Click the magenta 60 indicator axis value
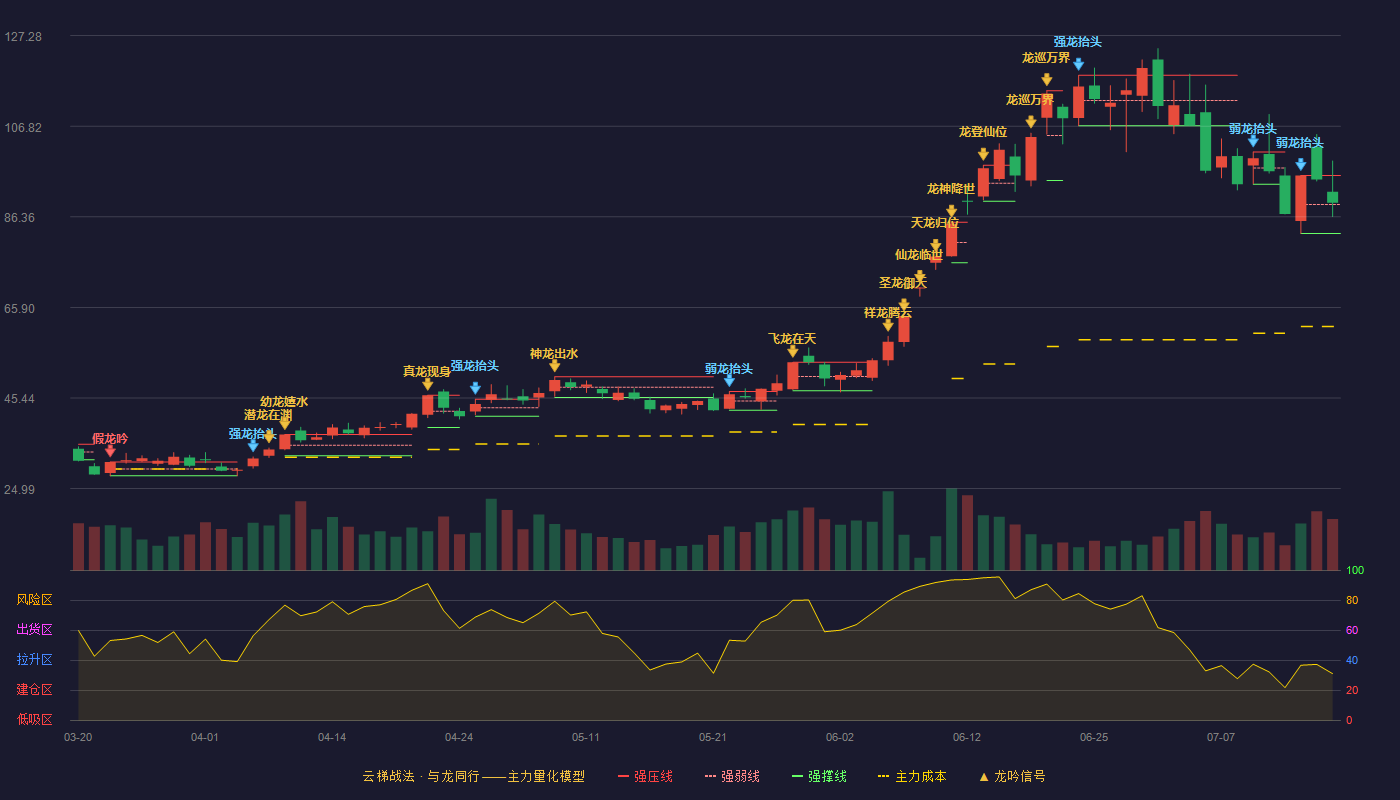The image size is (1400, 800). click(1352, 630)
